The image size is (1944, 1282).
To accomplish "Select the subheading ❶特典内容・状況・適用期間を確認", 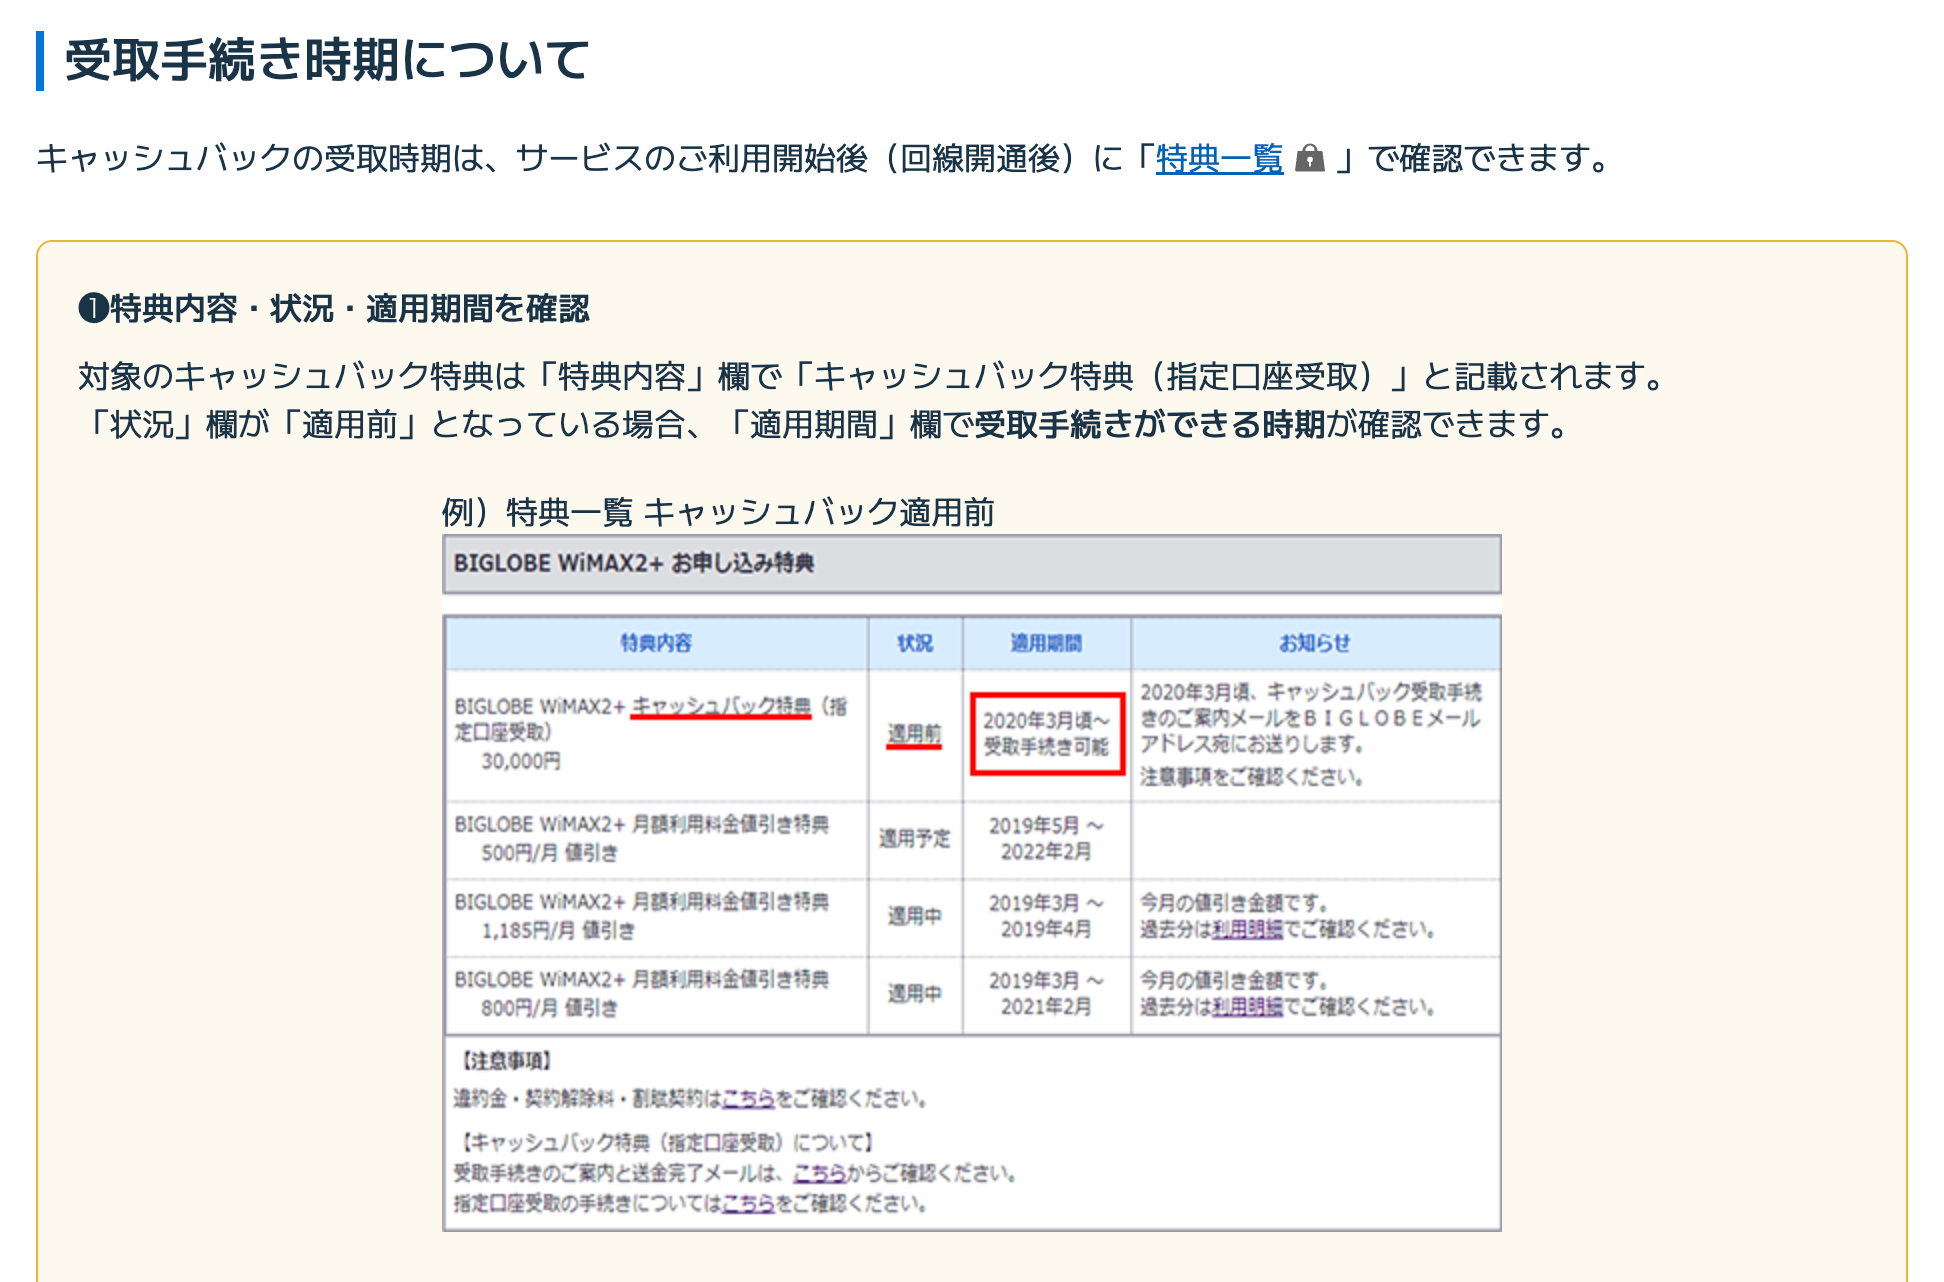I will click(334, 308).
